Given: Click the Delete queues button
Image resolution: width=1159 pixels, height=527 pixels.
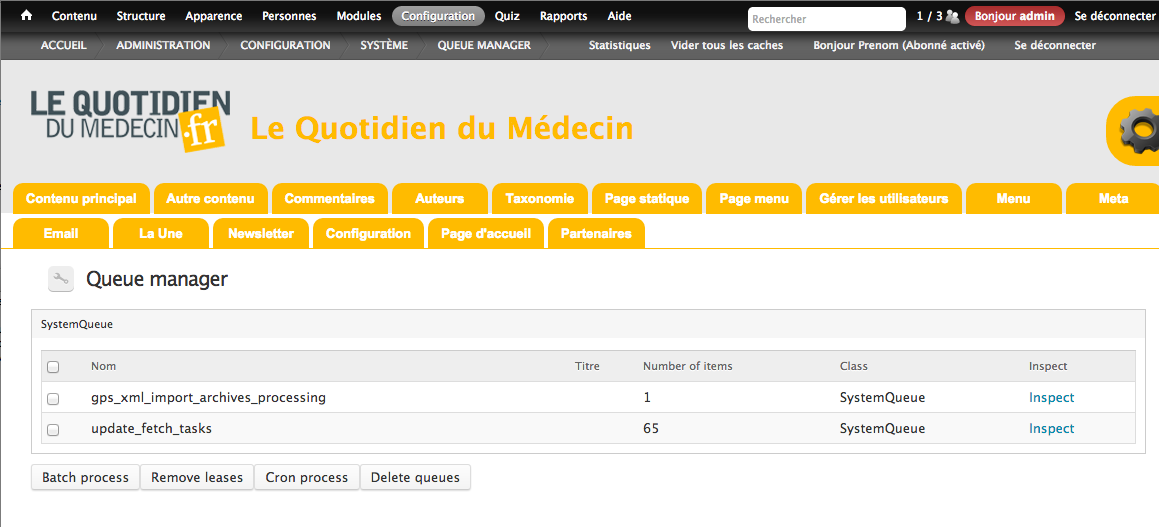Looking at the screenshot, I should coord(415,478).
